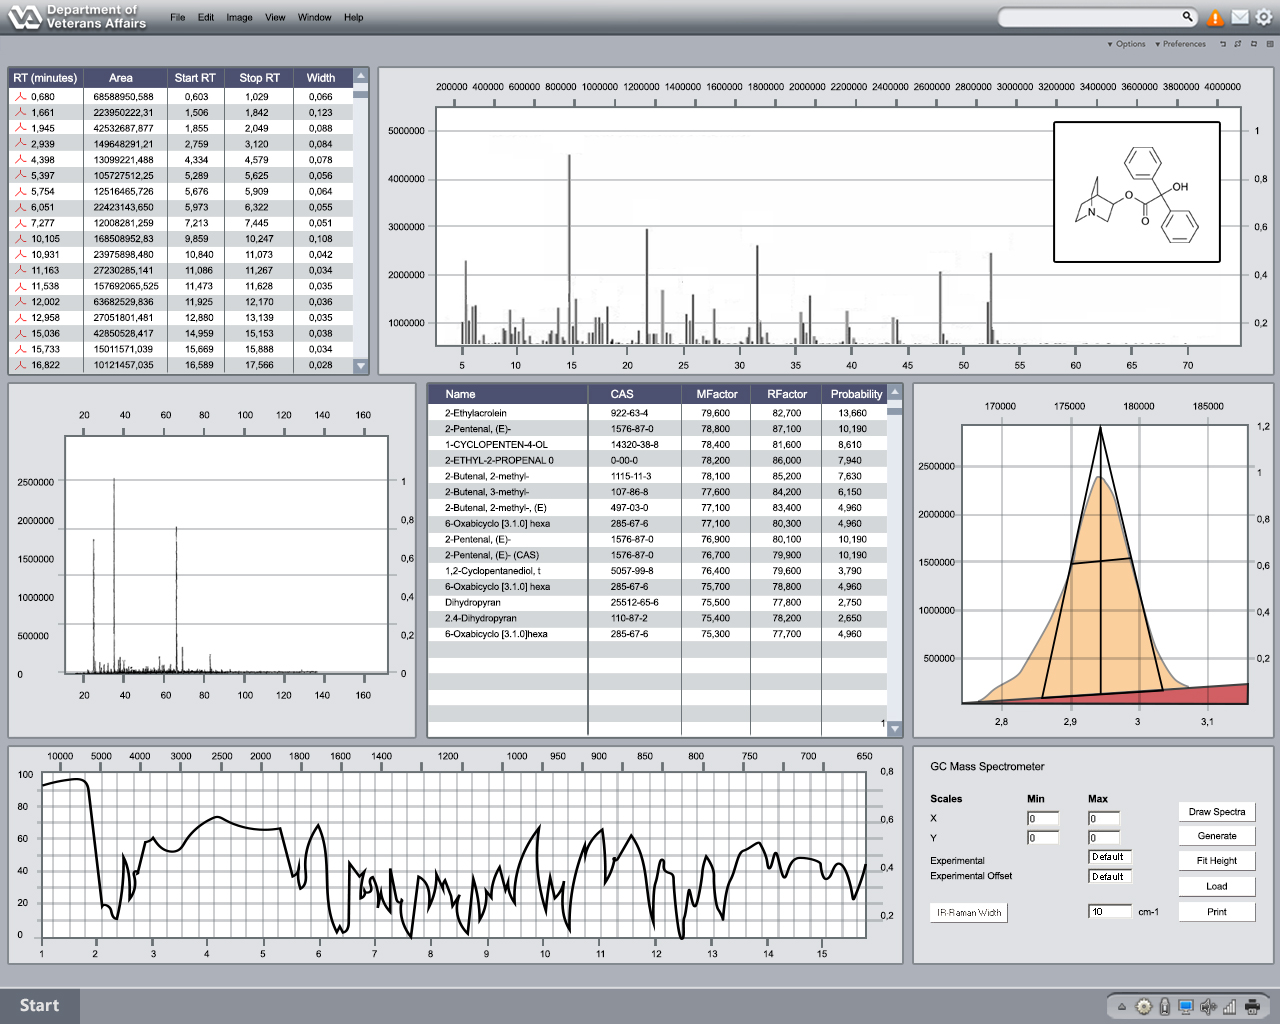Click the IR-Raman Width button
Viewport: 1280px width, 1024px height.
click(969, 913)
